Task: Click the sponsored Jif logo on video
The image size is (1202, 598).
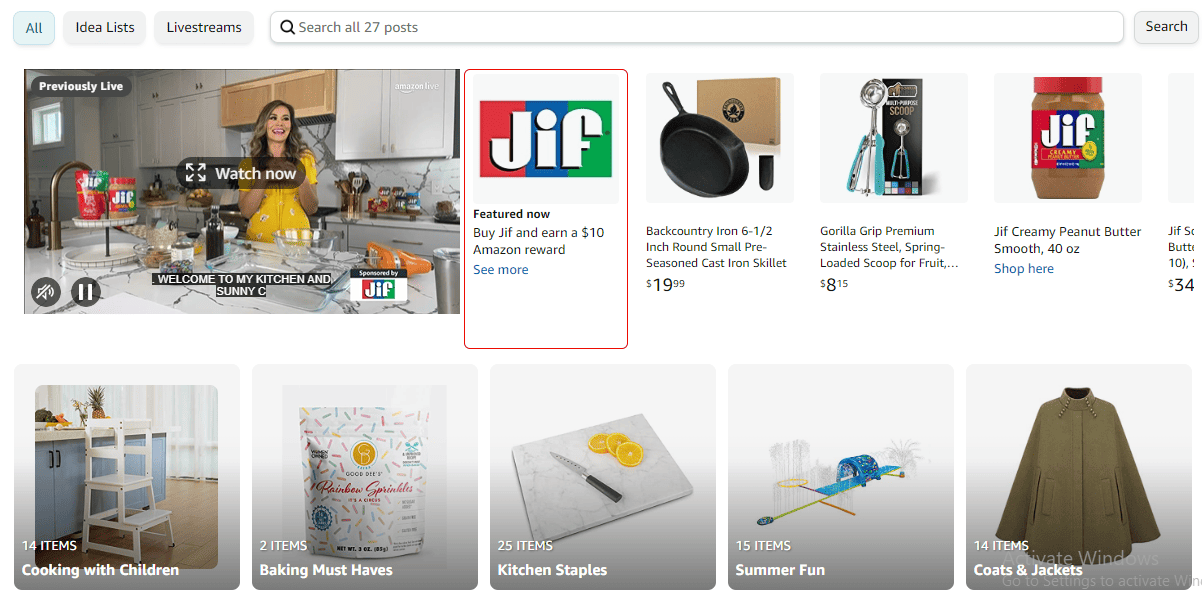Action: (379, 286)
